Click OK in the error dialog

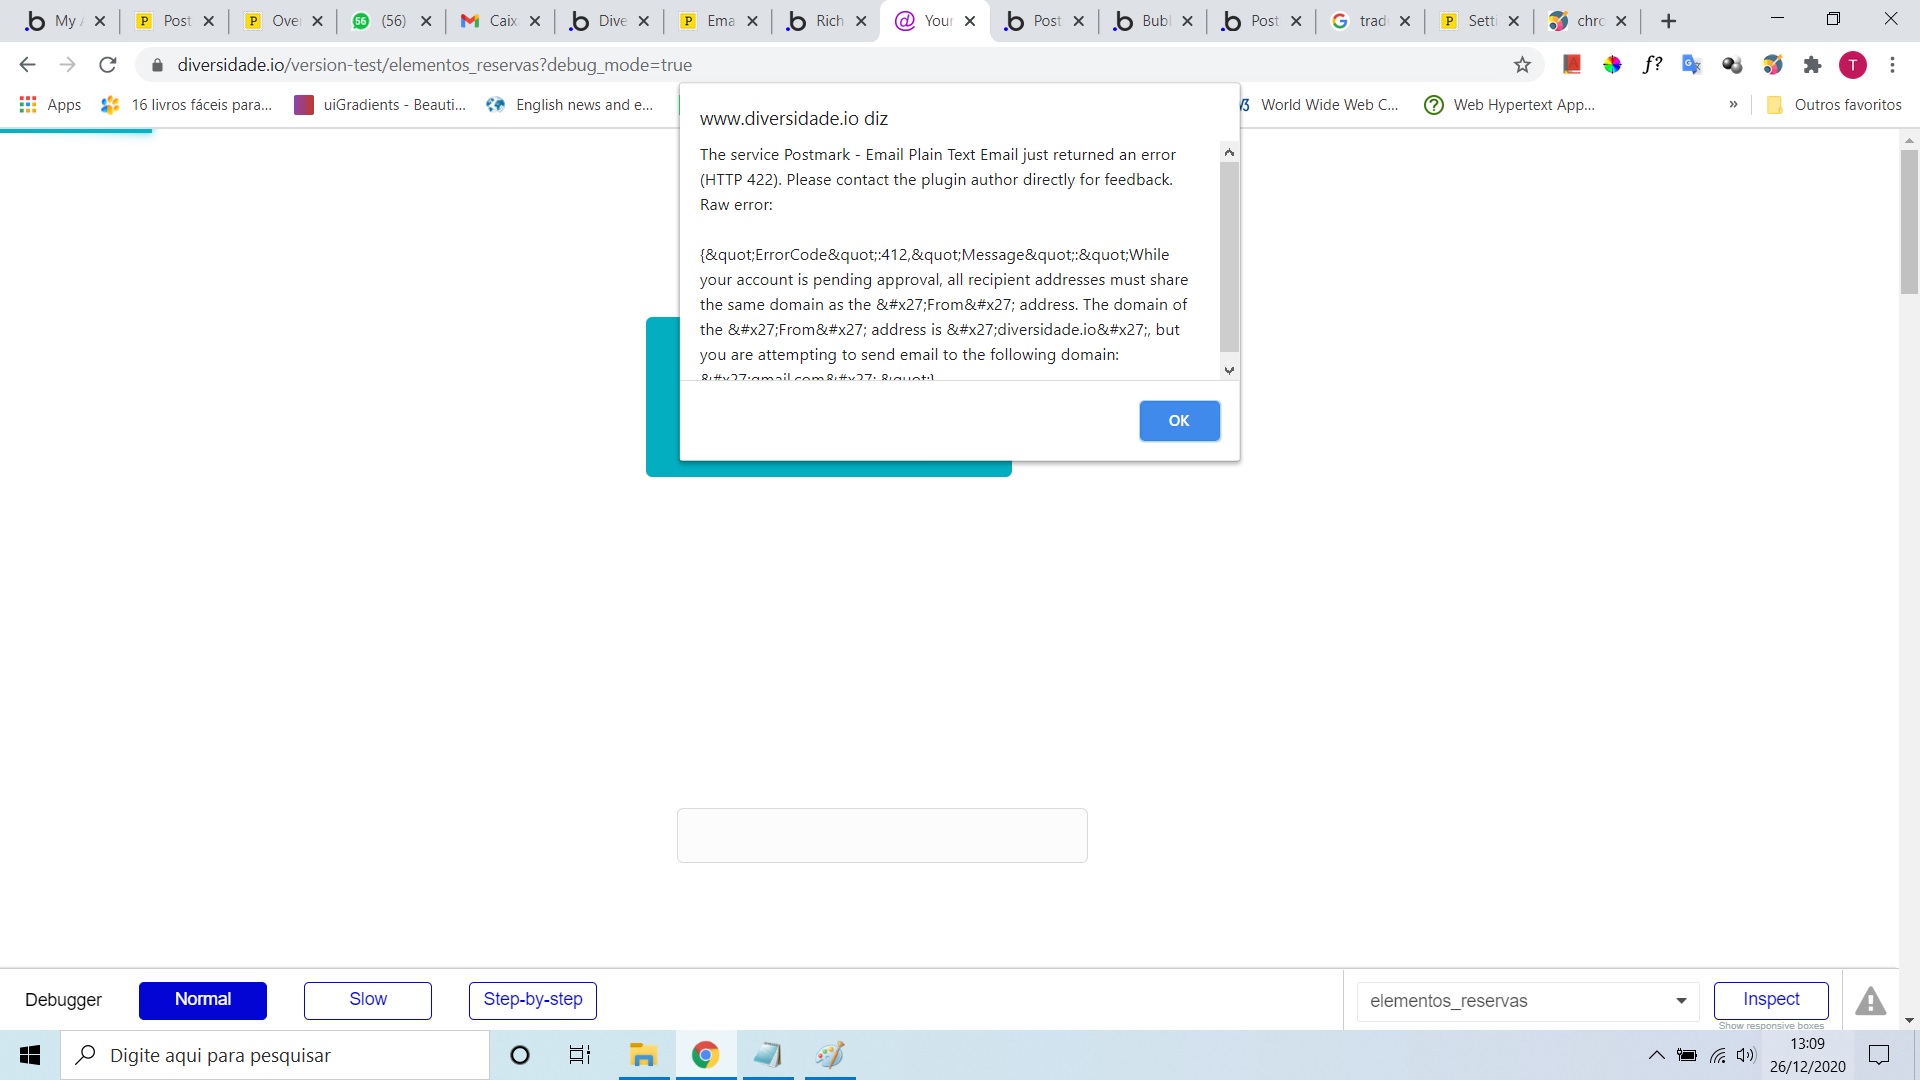pyautogui.click(x=1179, y=421)
